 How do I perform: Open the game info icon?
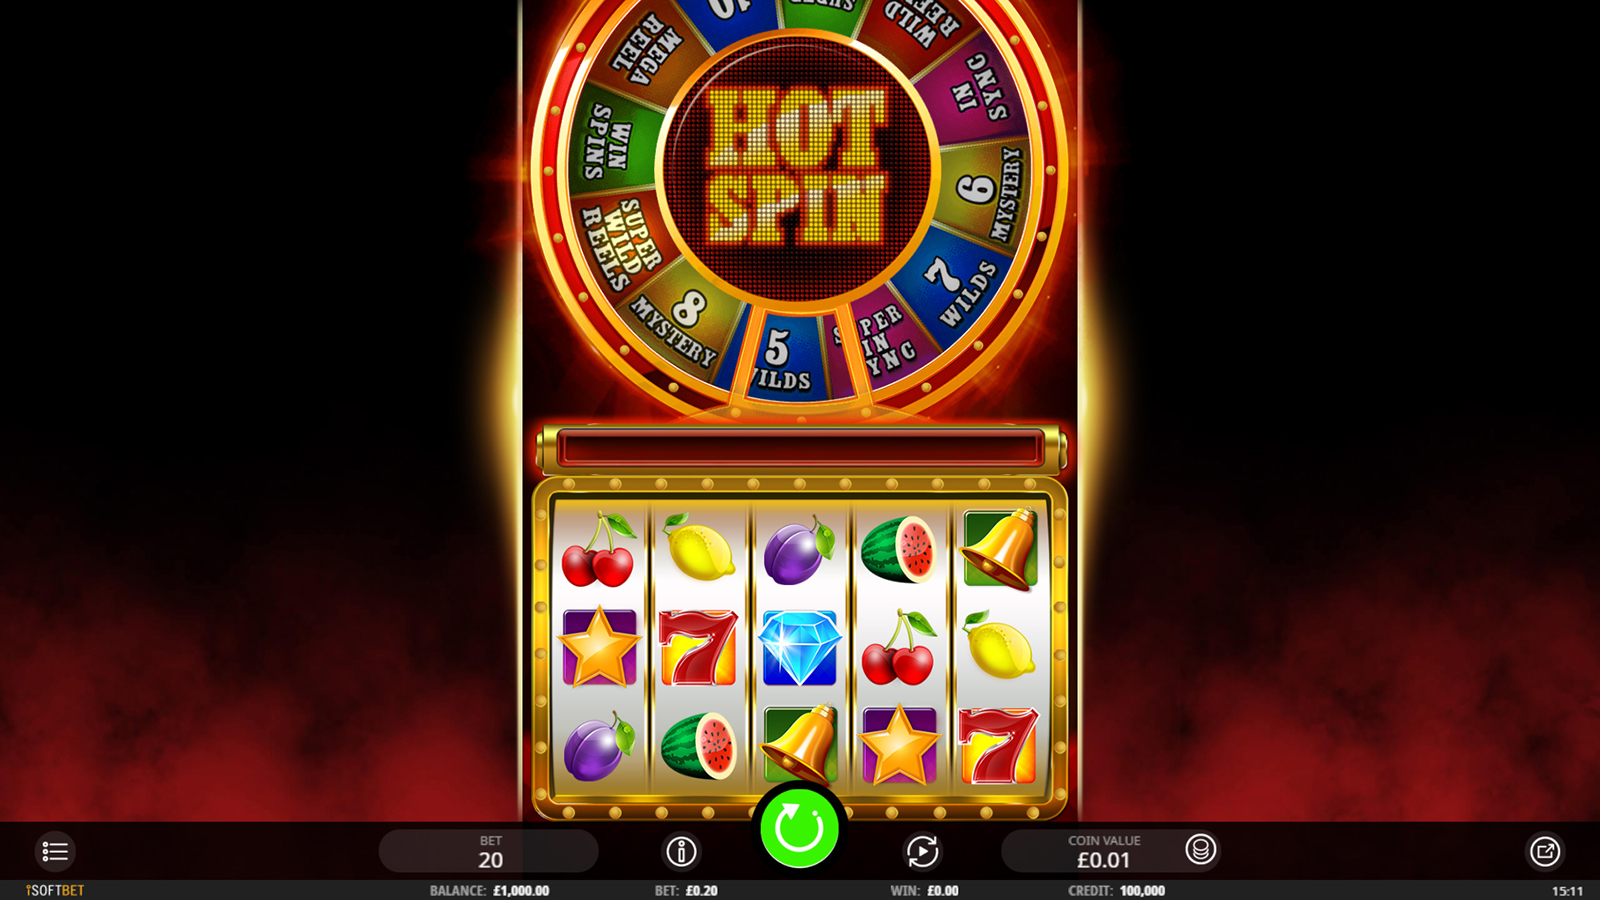[681, 851]
